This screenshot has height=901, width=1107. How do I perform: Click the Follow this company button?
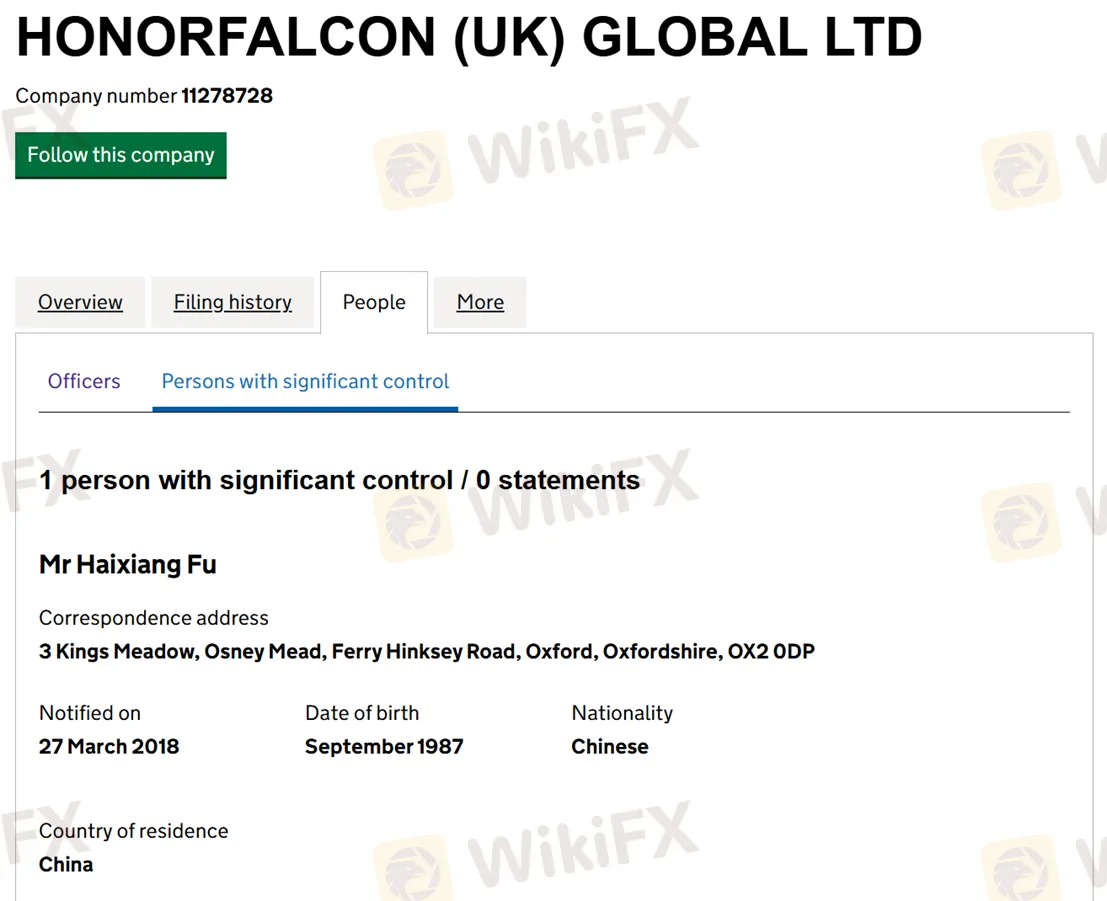[121, 155]
